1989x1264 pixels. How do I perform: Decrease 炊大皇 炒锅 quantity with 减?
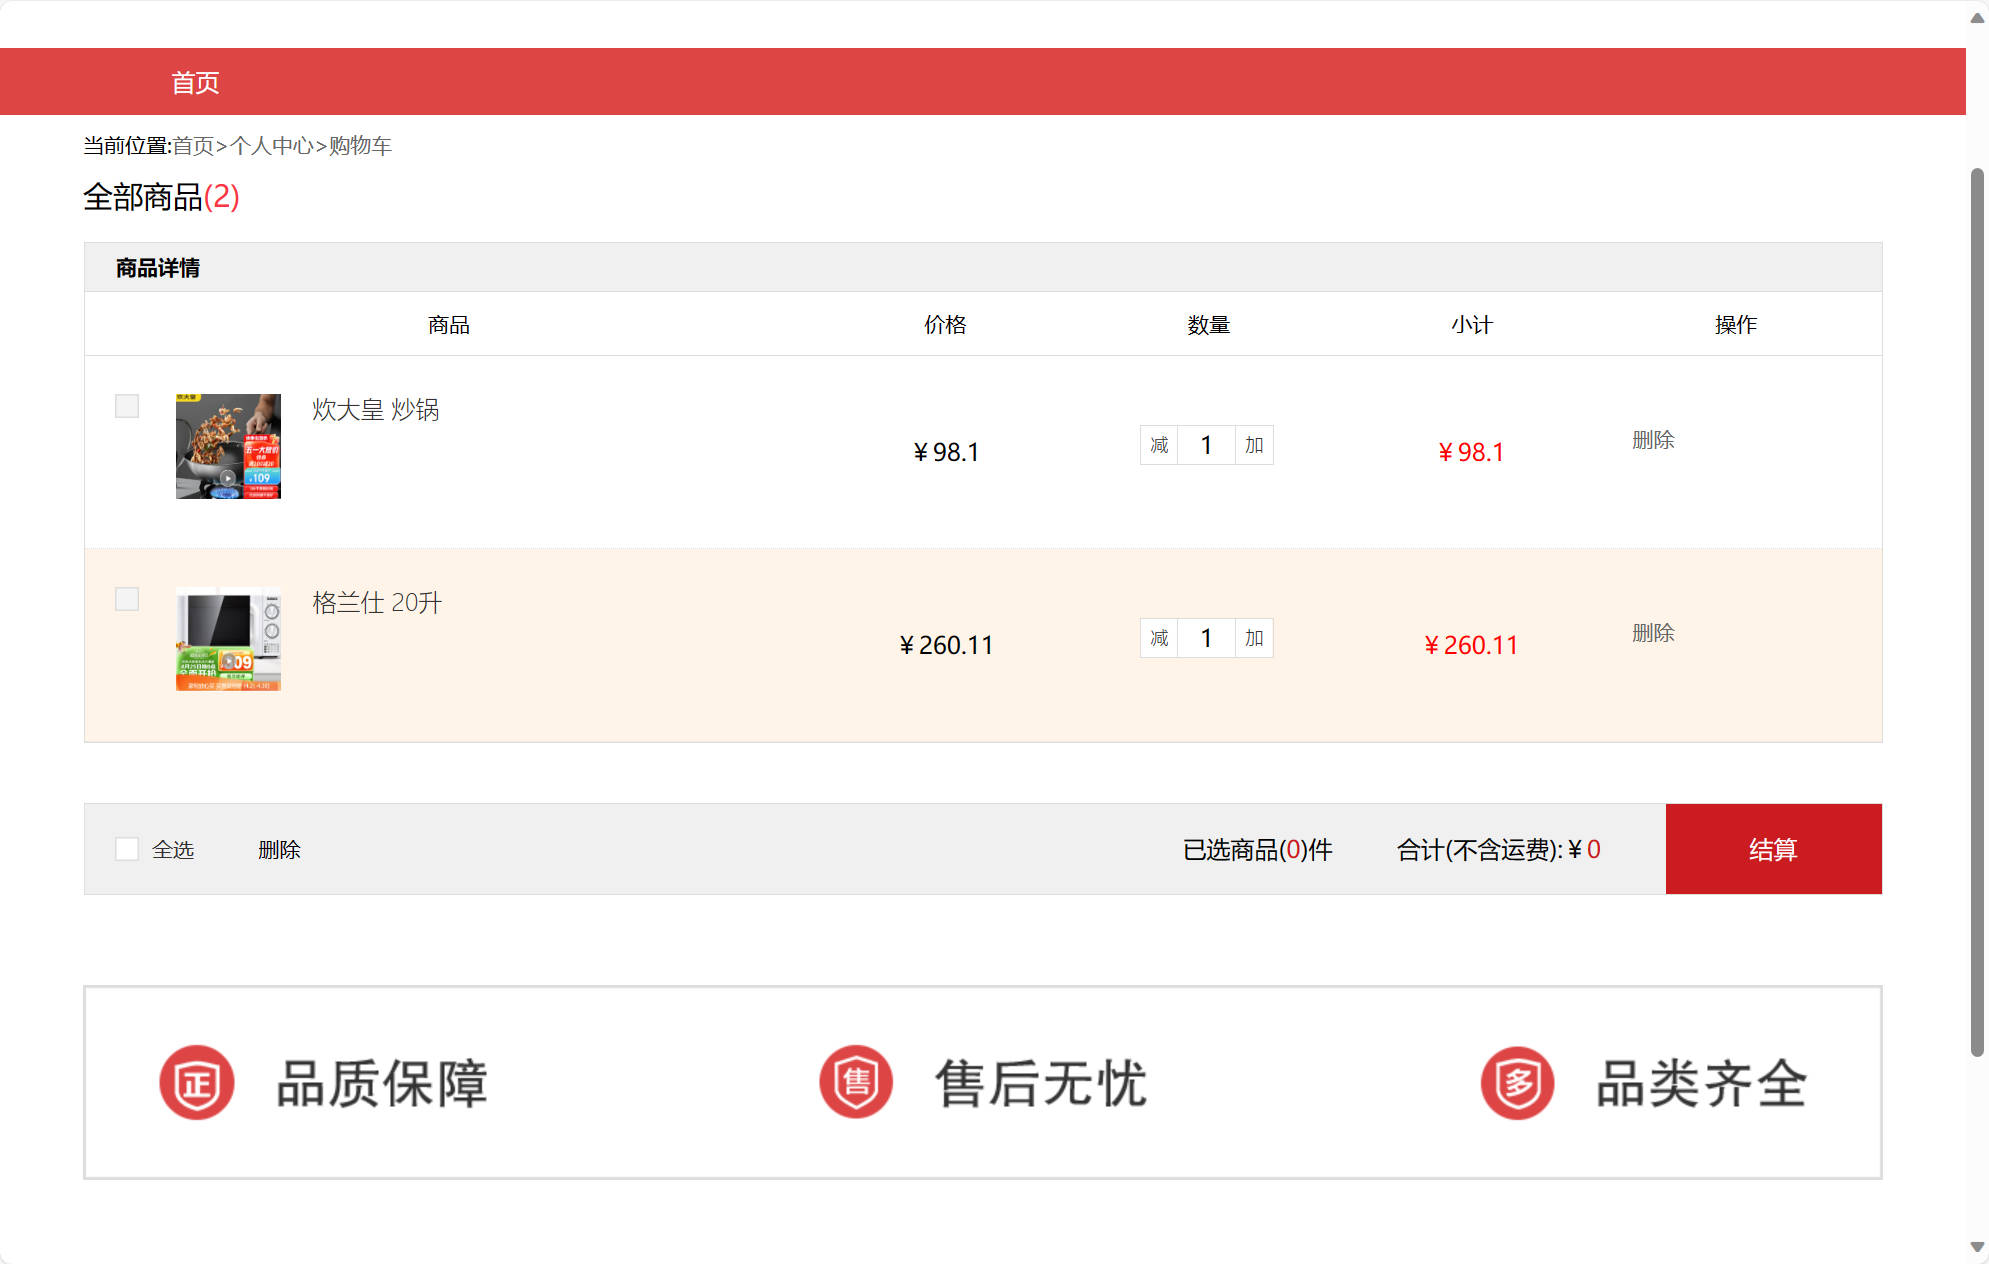1159,445
